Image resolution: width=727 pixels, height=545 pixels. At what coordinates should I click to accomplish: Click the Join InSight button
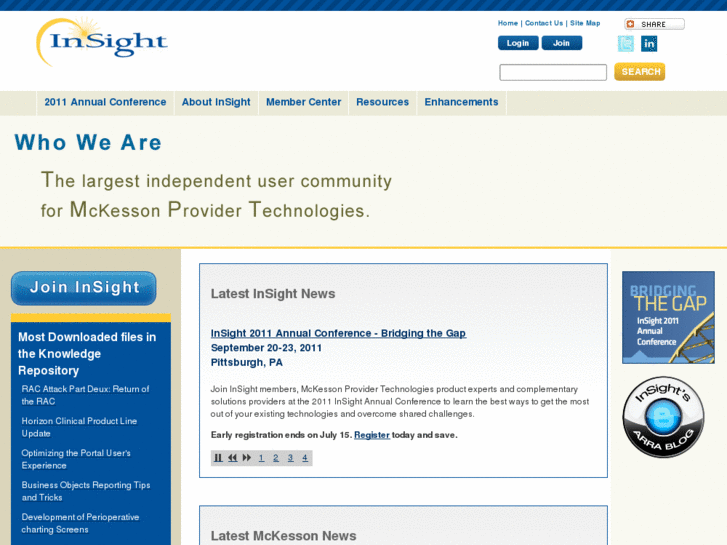pos(84,288)
